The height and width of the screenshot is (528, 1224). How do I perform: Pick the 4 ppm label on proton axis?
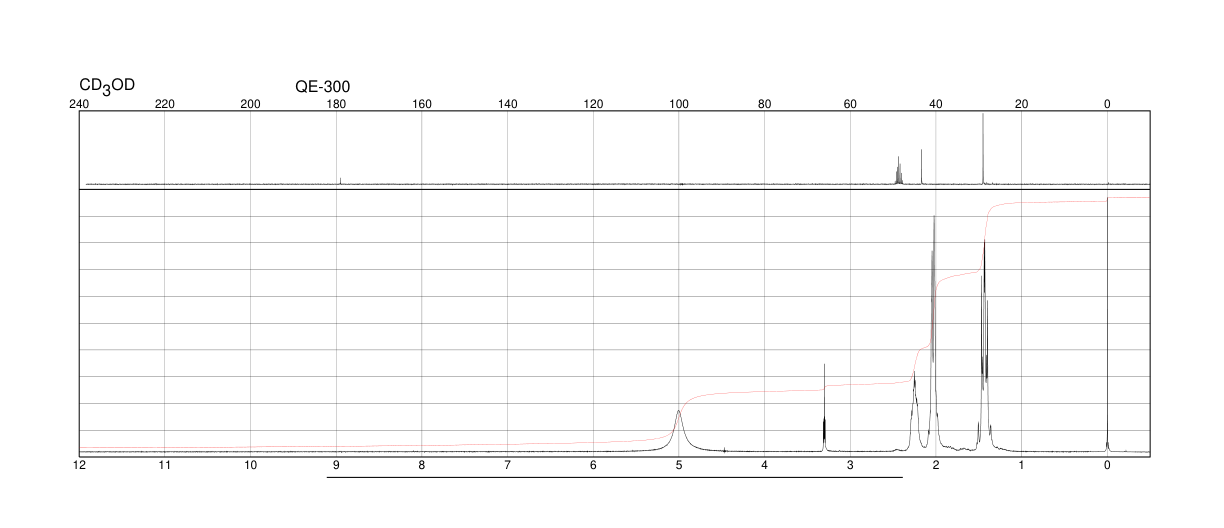pyautogui.click(x=764, y=466)
